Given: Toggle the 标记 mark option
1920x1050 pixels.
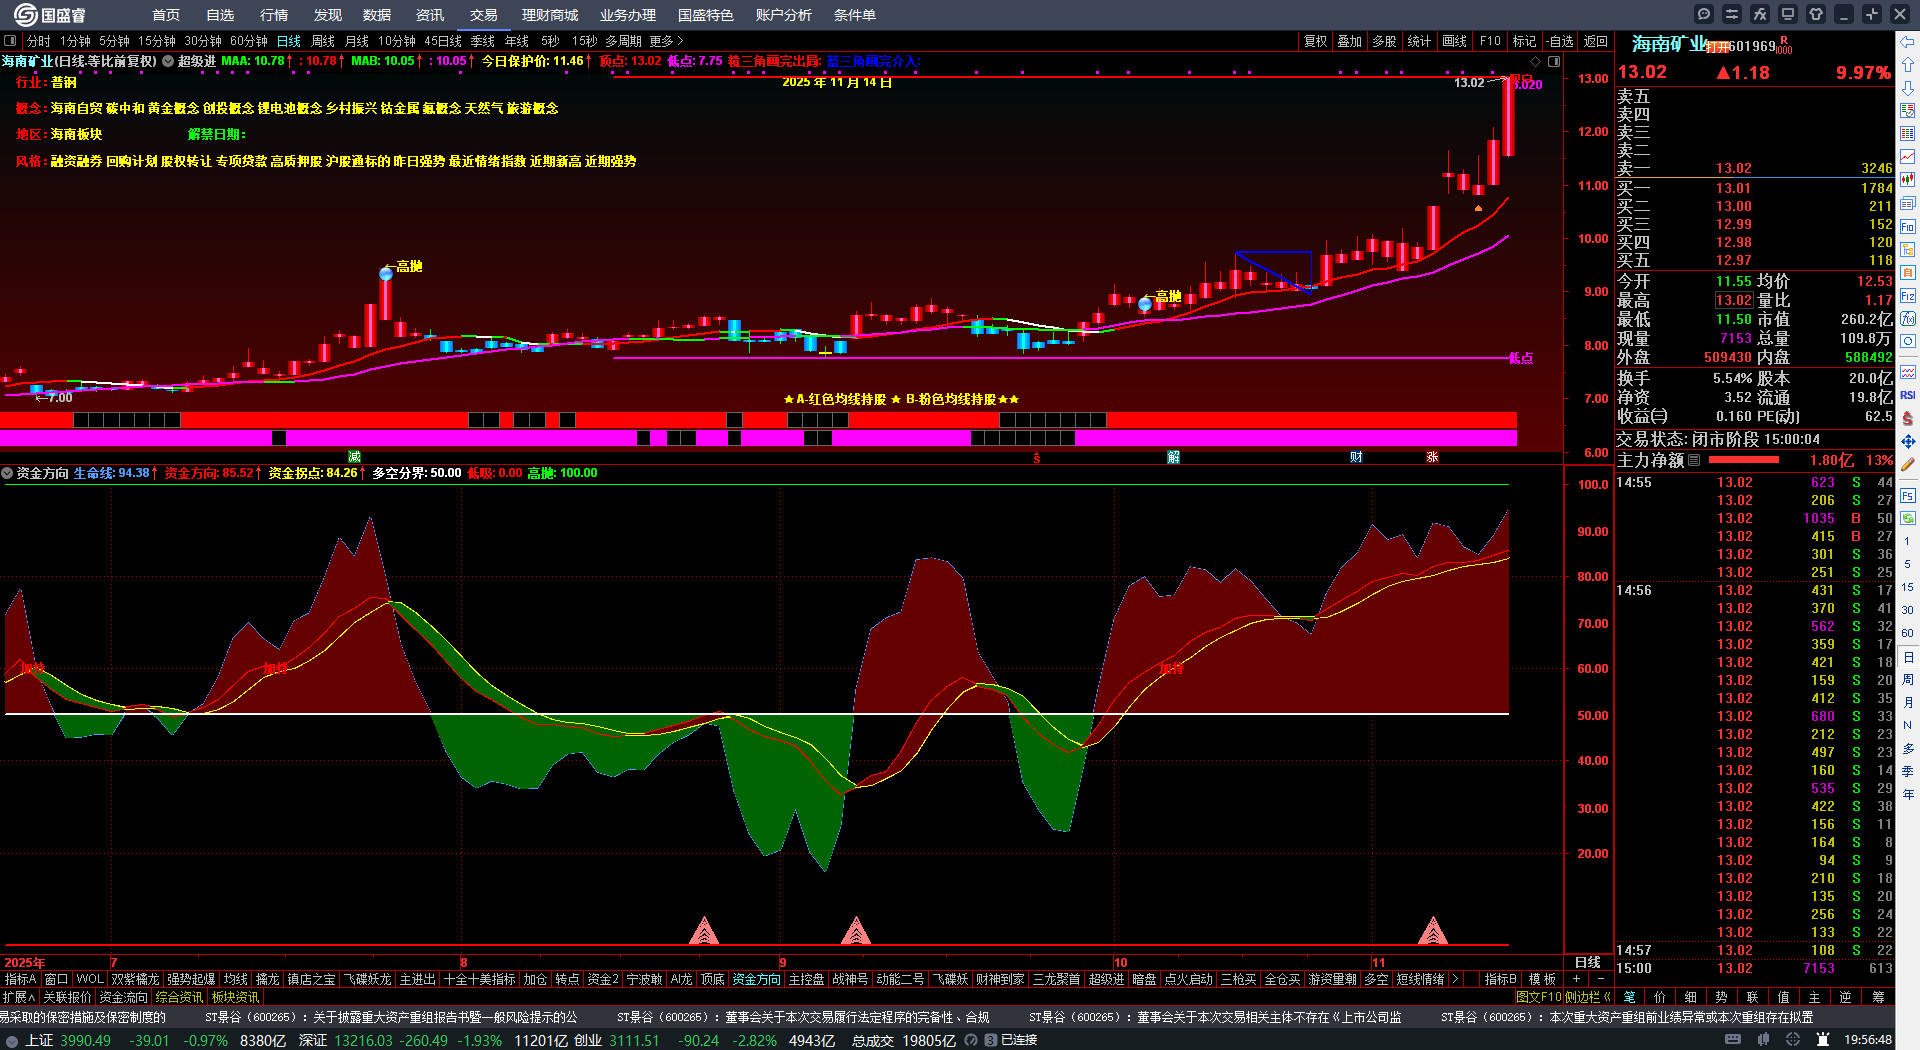Looking at the screenshot, I should click(1524, 41).
